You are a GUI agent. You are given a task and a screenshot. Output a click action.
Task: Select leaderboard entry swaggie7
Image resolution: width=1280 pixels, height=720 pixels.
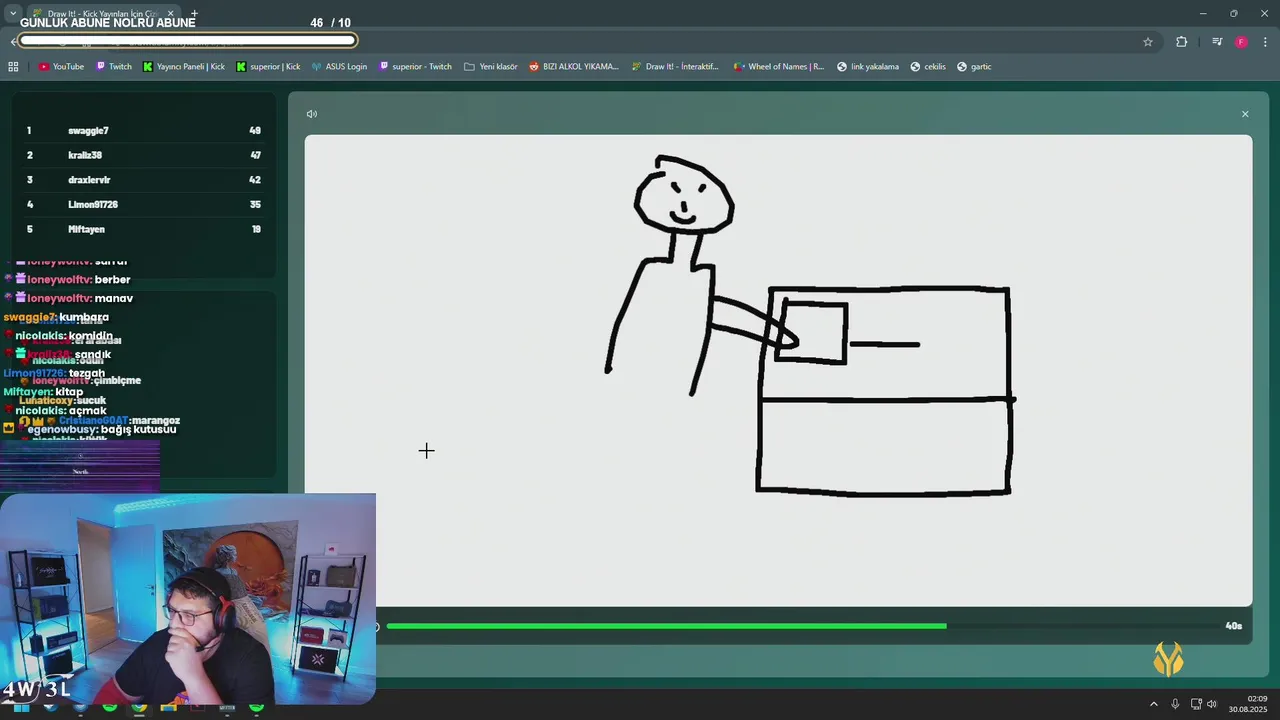pyautogui.click(x=143, y=131)
